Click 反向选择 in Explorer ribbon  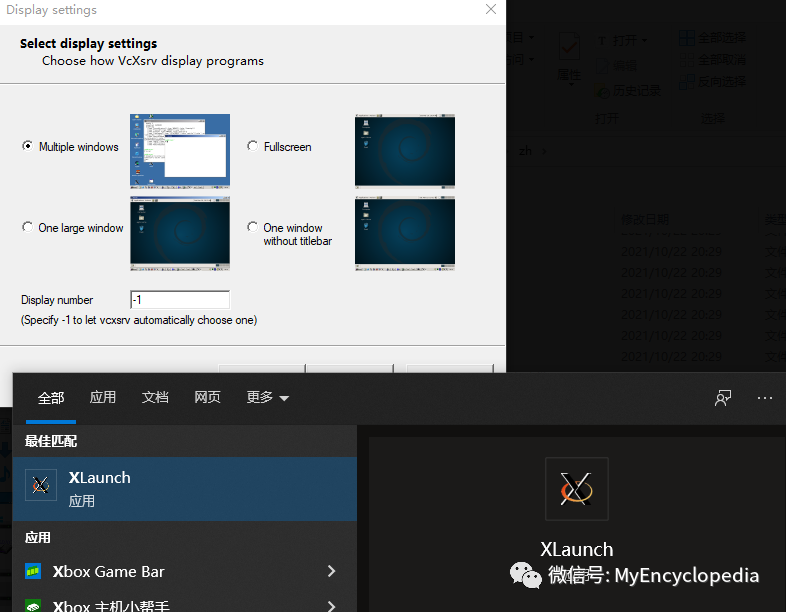point(712,81)
